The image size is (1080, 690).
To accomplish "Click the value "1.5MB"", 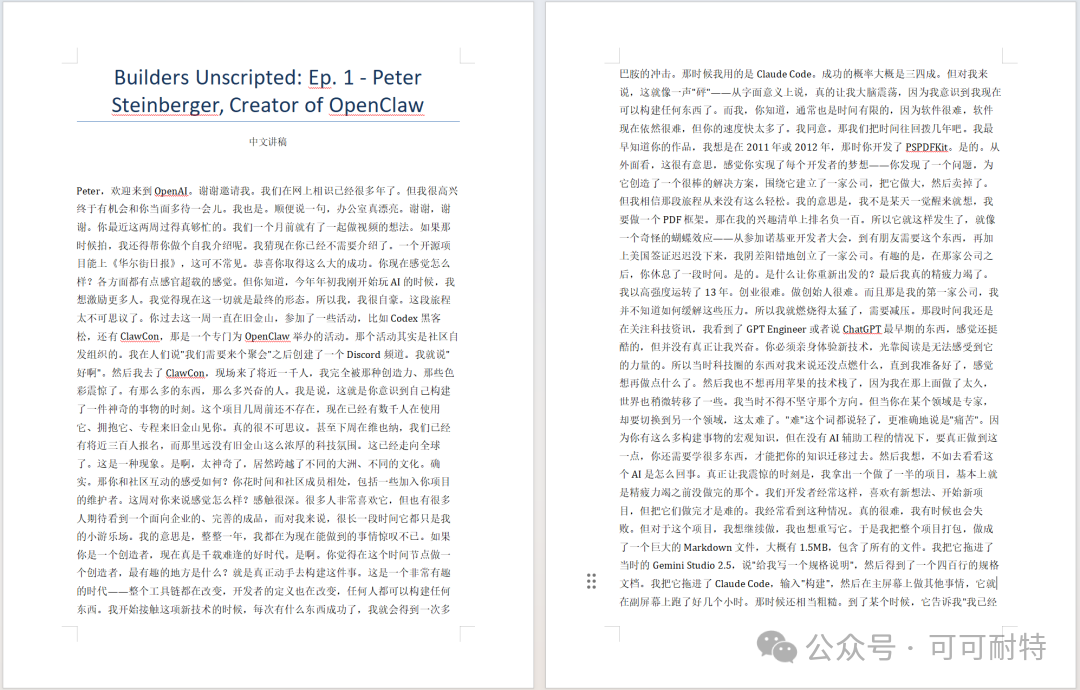I will [814, 547].
